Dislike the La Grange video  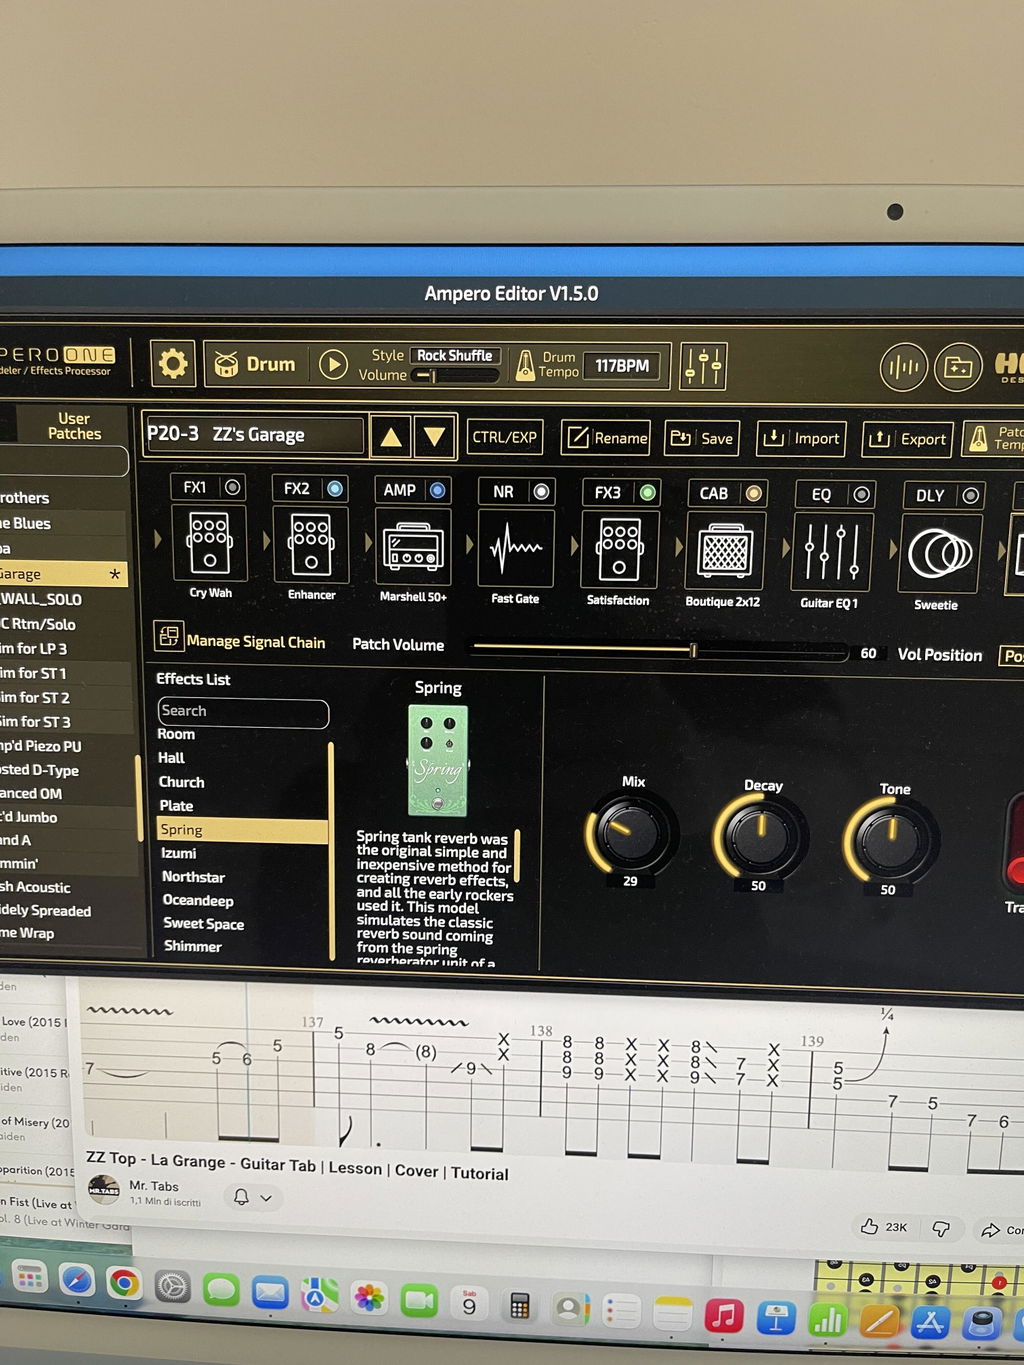coord(941,1228)
